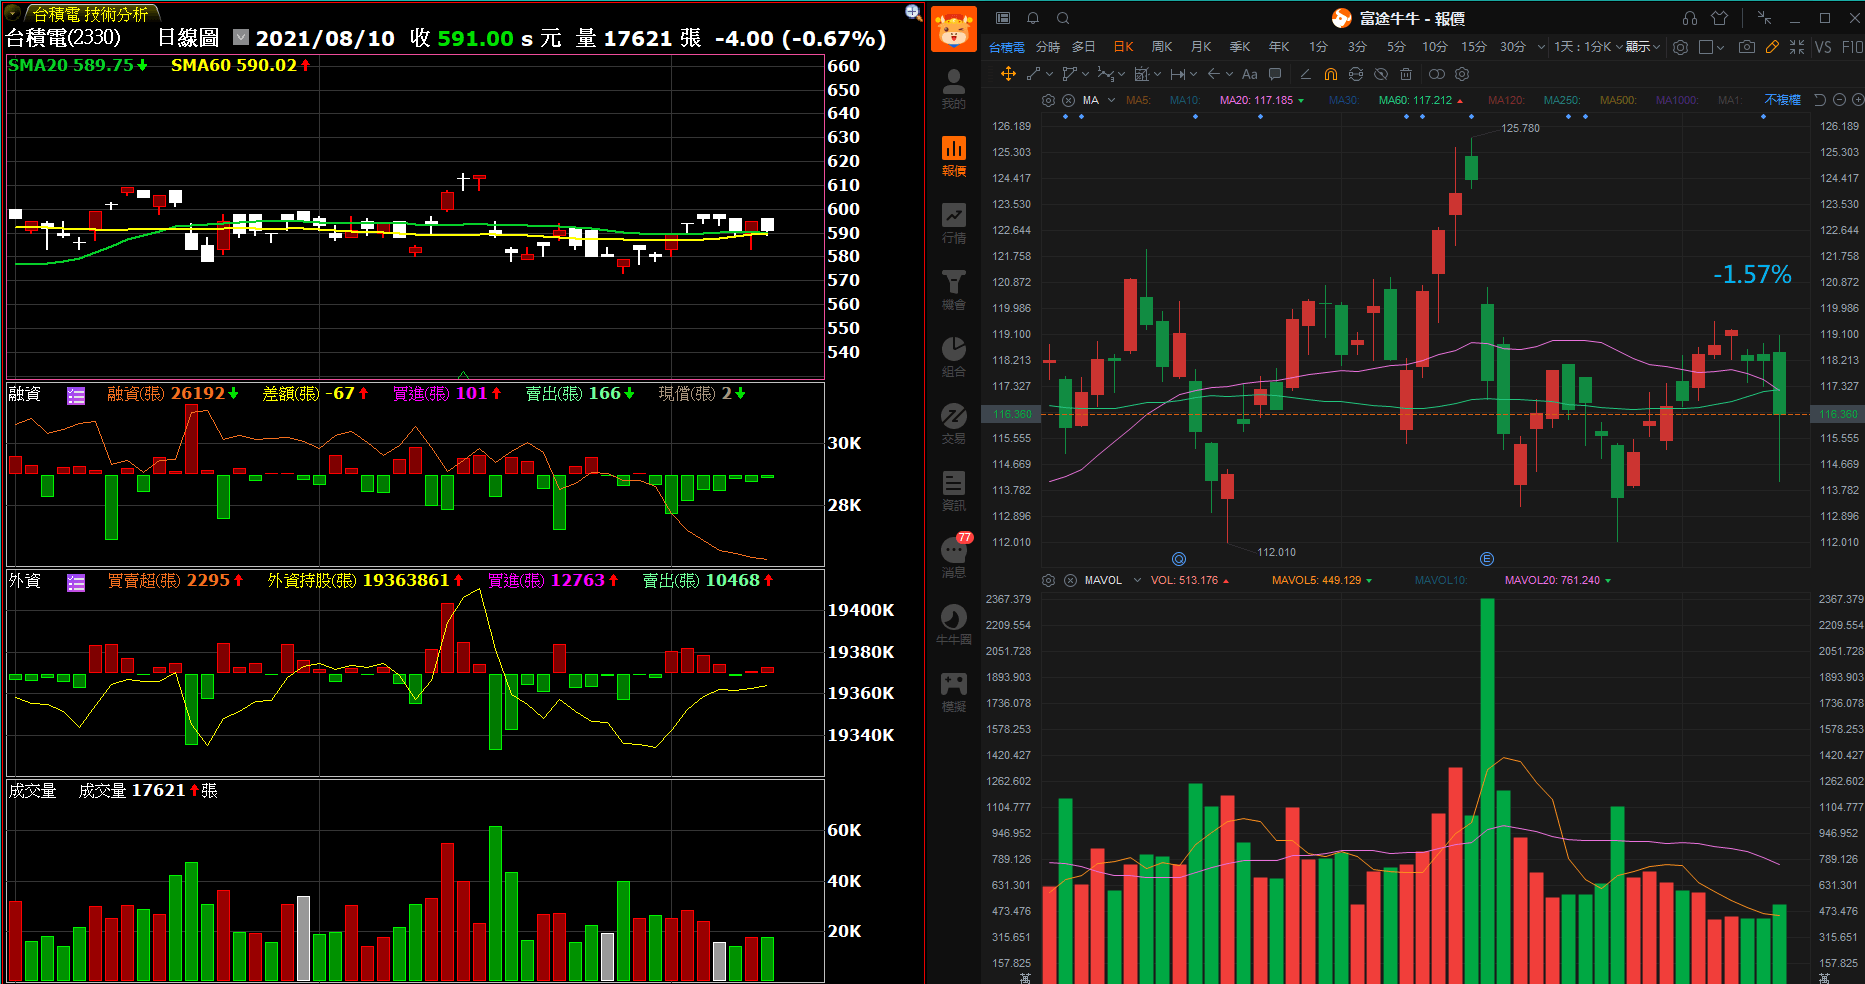
Task: Expand polygon shape tool options arrow
Action: pos(1085,74)
